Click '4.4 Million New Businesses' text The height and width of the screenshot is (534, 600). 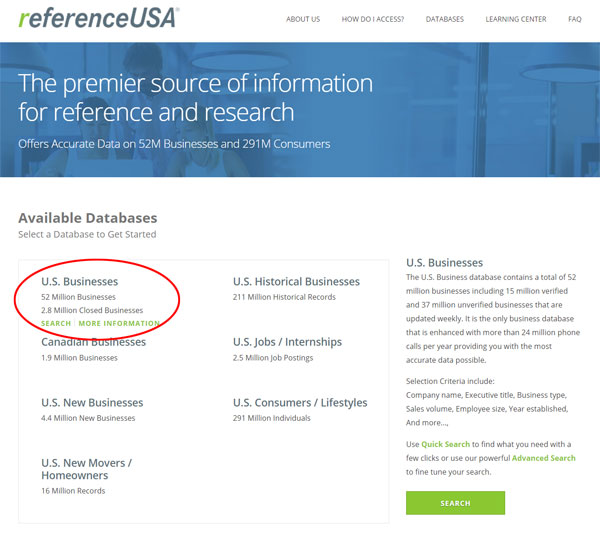coord(88,418)
